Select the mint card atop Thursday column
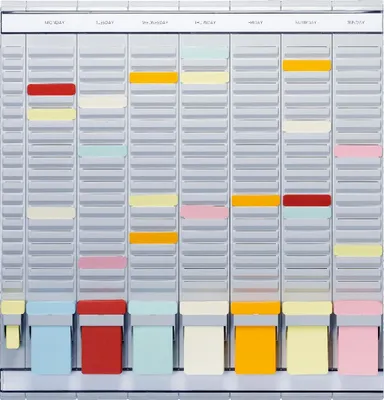384x400 pixels. click(x=205, y=53)
